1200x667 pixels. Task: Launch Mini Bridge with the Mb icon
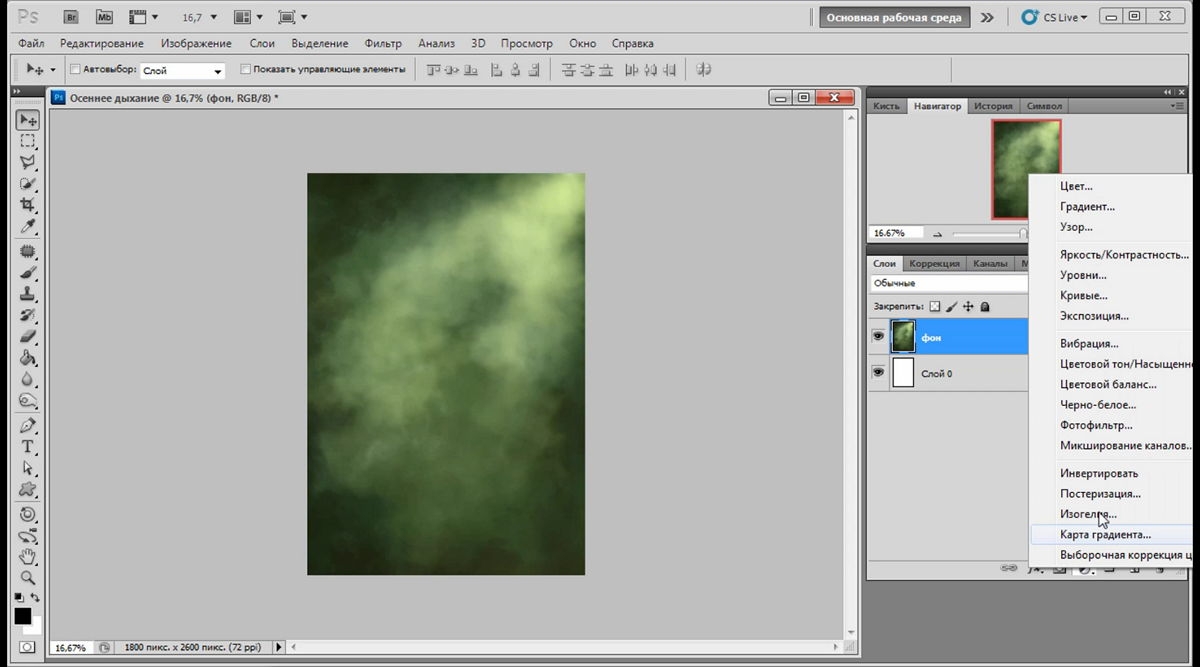pos(103,17)
